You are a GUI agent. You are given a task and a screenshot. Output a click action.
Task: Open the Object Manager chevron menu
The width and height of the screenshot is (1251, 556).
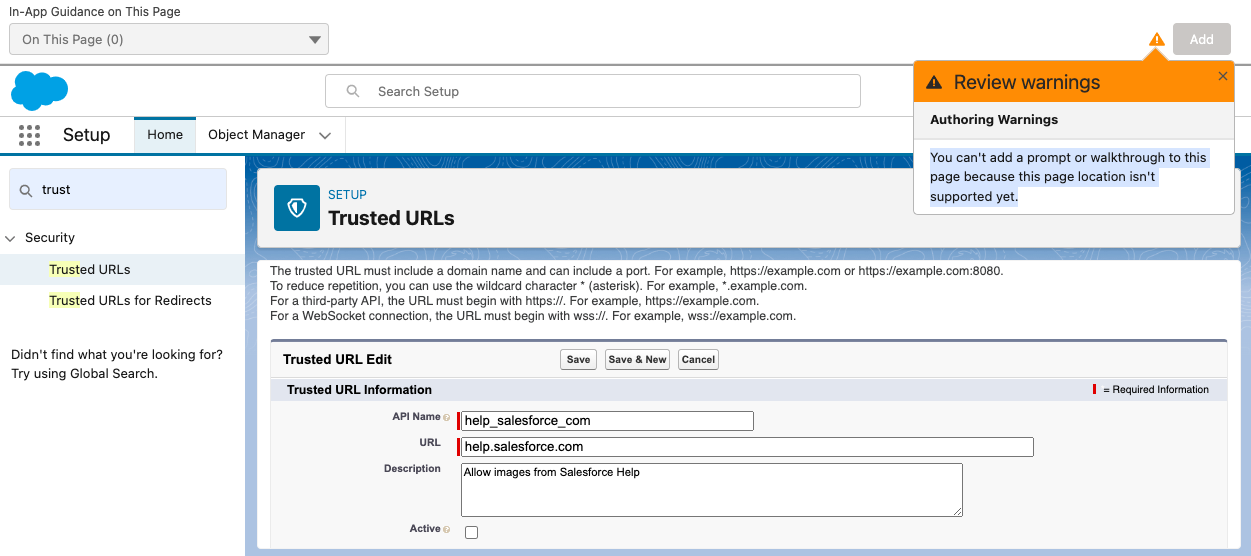coord(325,135)
